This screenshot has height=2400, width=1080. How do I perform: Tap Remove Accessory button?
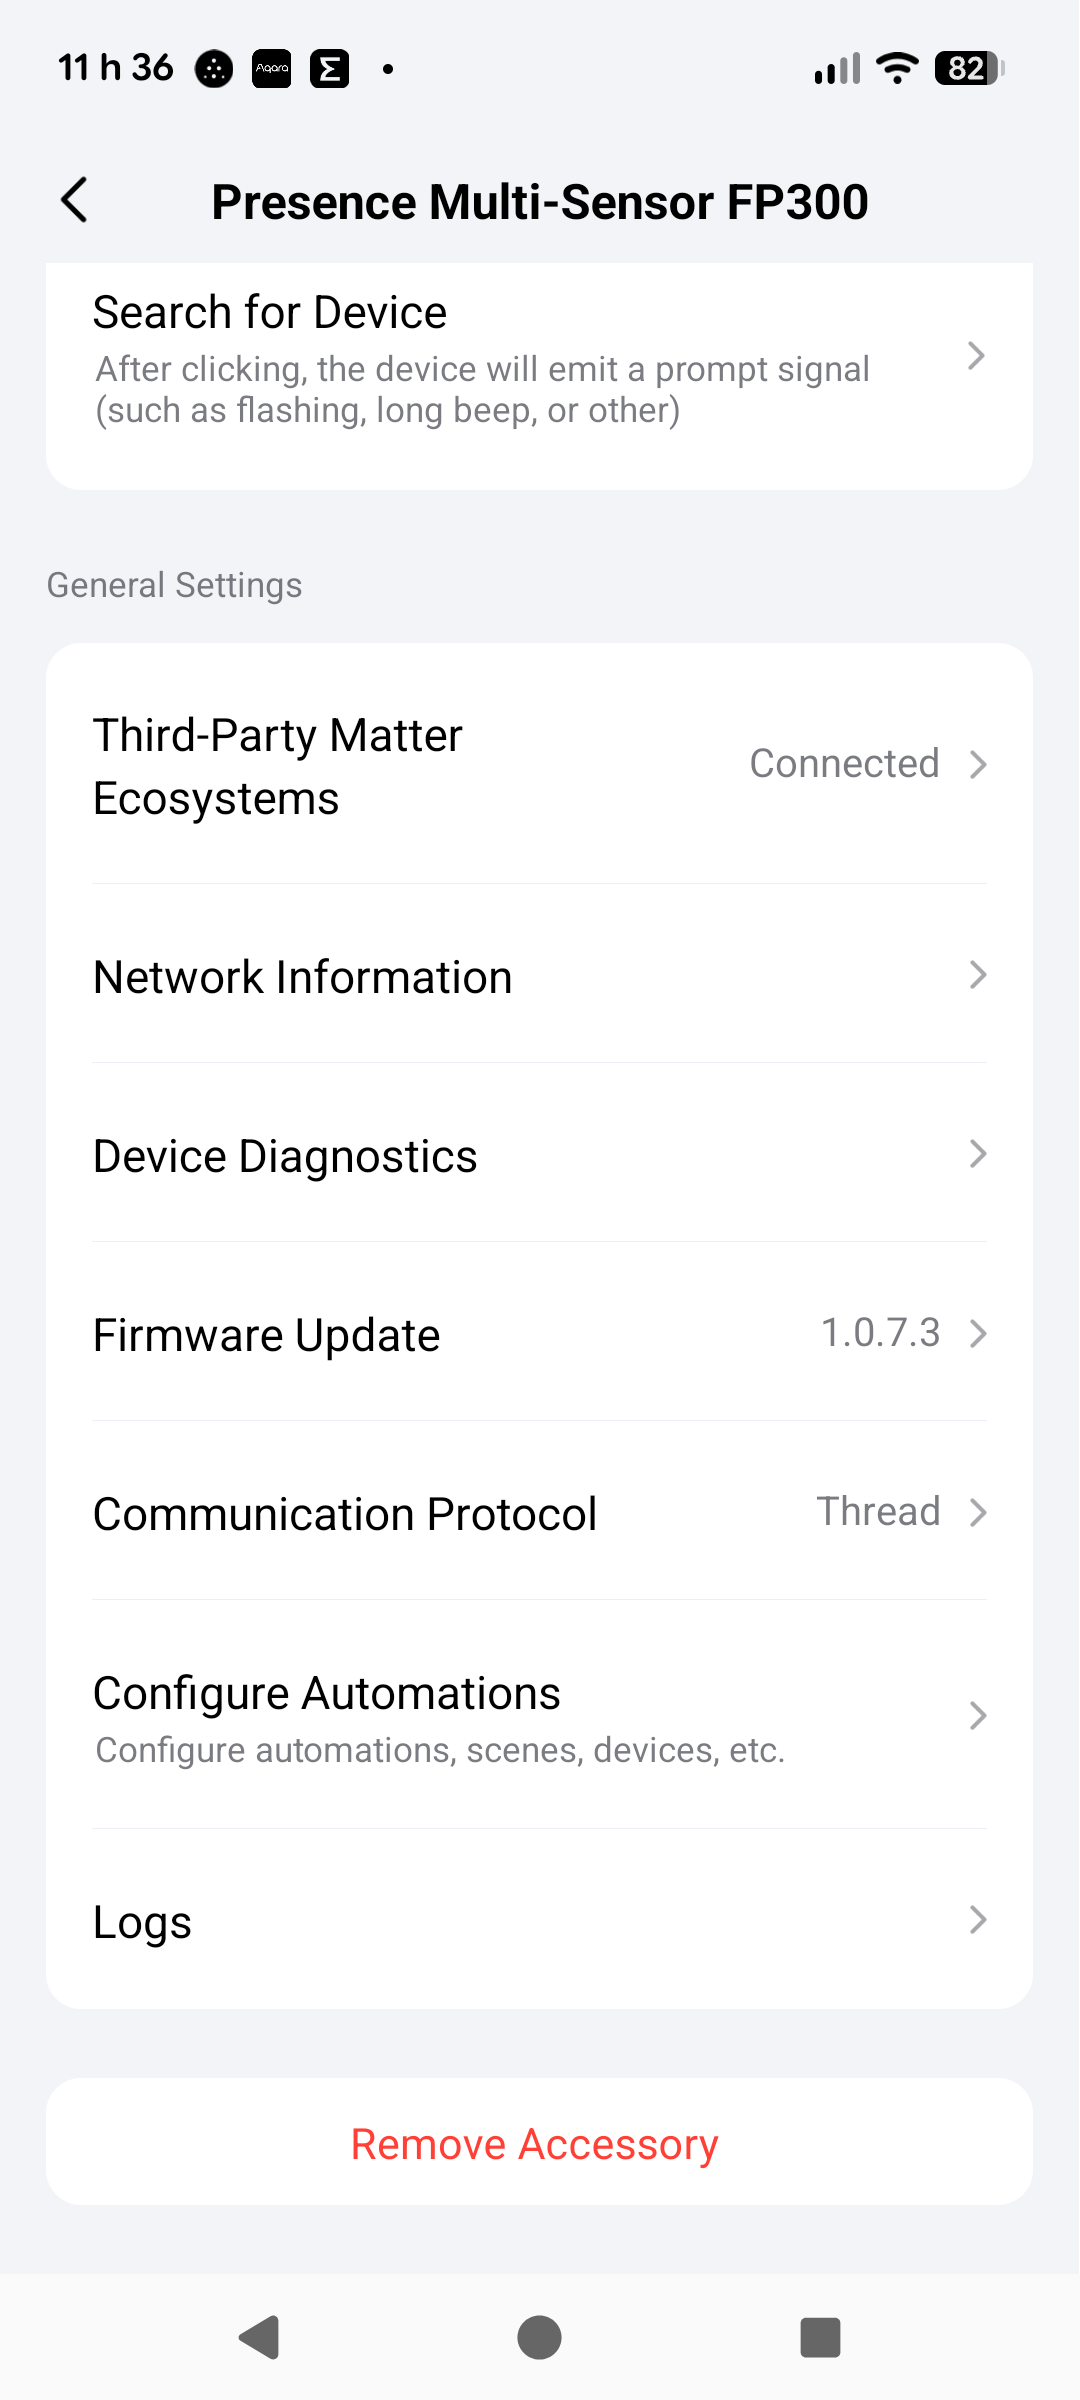(535, 2144)
